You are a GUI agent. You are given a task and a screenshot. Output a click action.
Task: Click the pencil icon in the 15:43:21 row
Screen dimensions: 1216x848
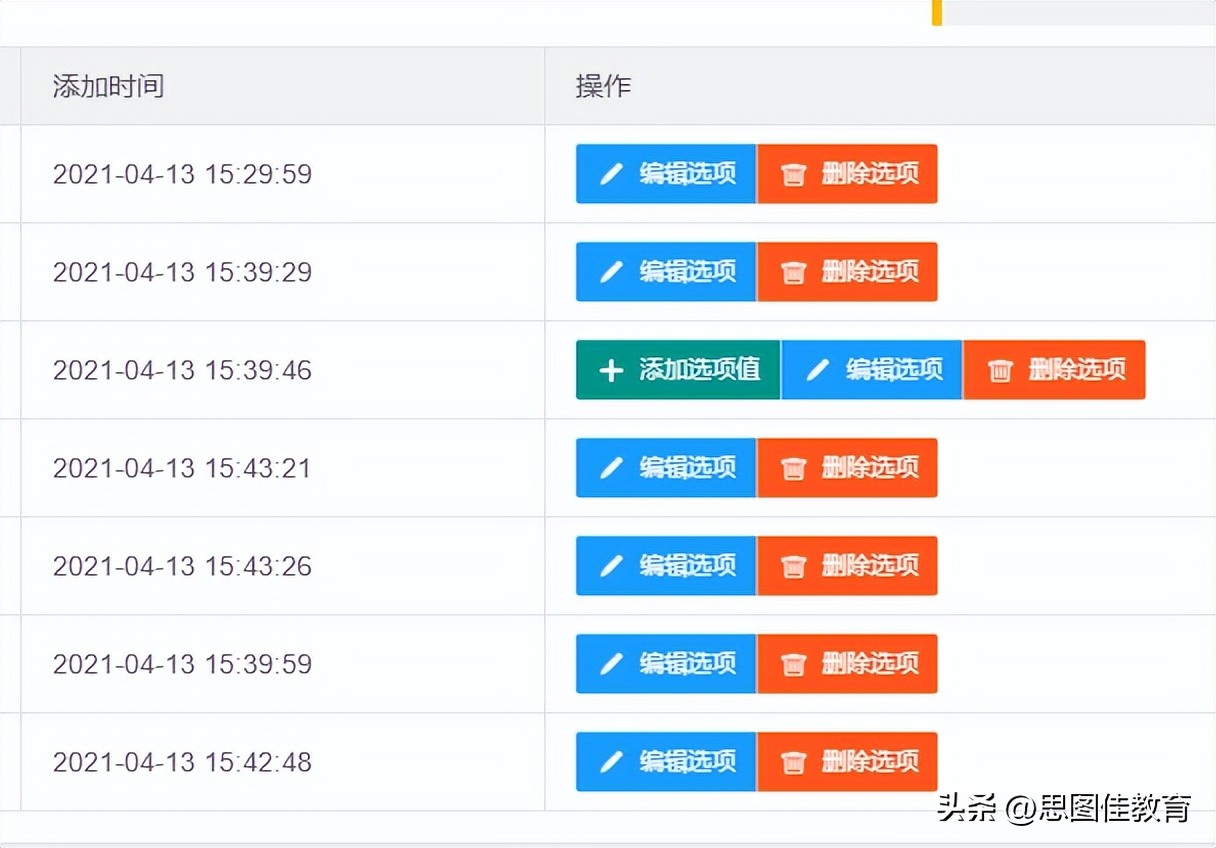click(x=611, y=467)
